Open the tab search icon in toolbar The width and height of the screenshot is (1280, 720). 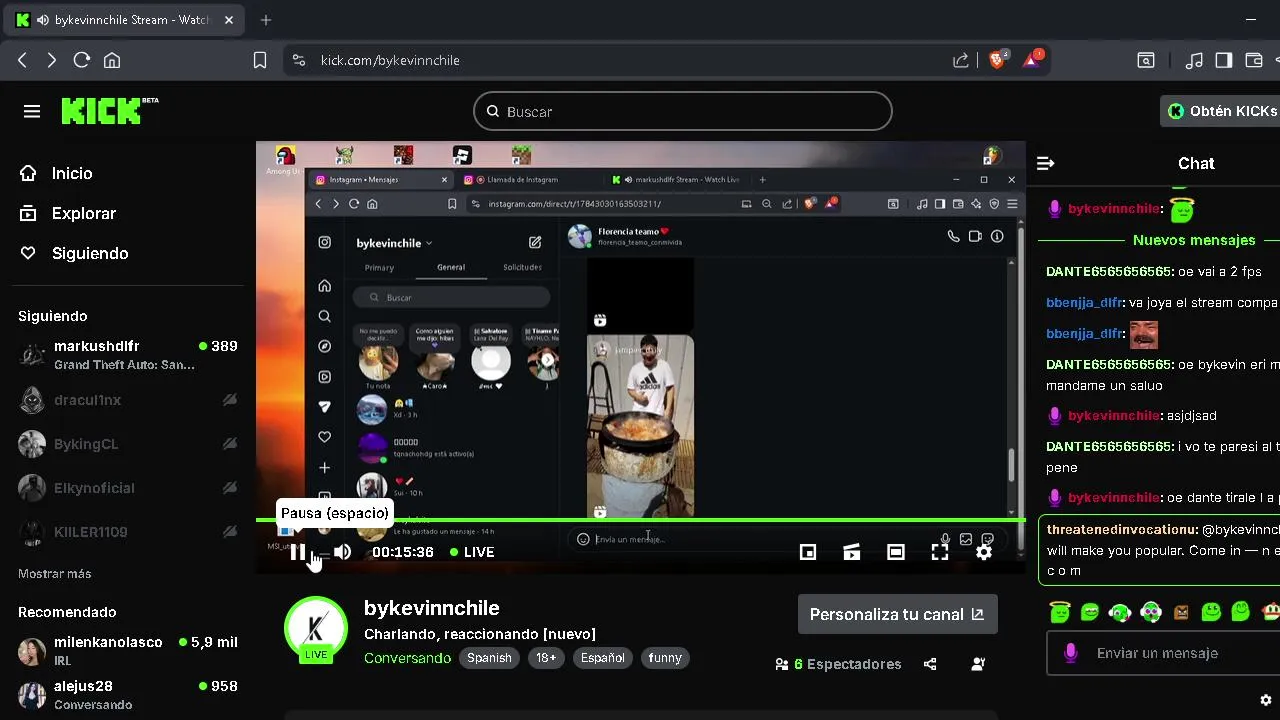pos(1146,60)
